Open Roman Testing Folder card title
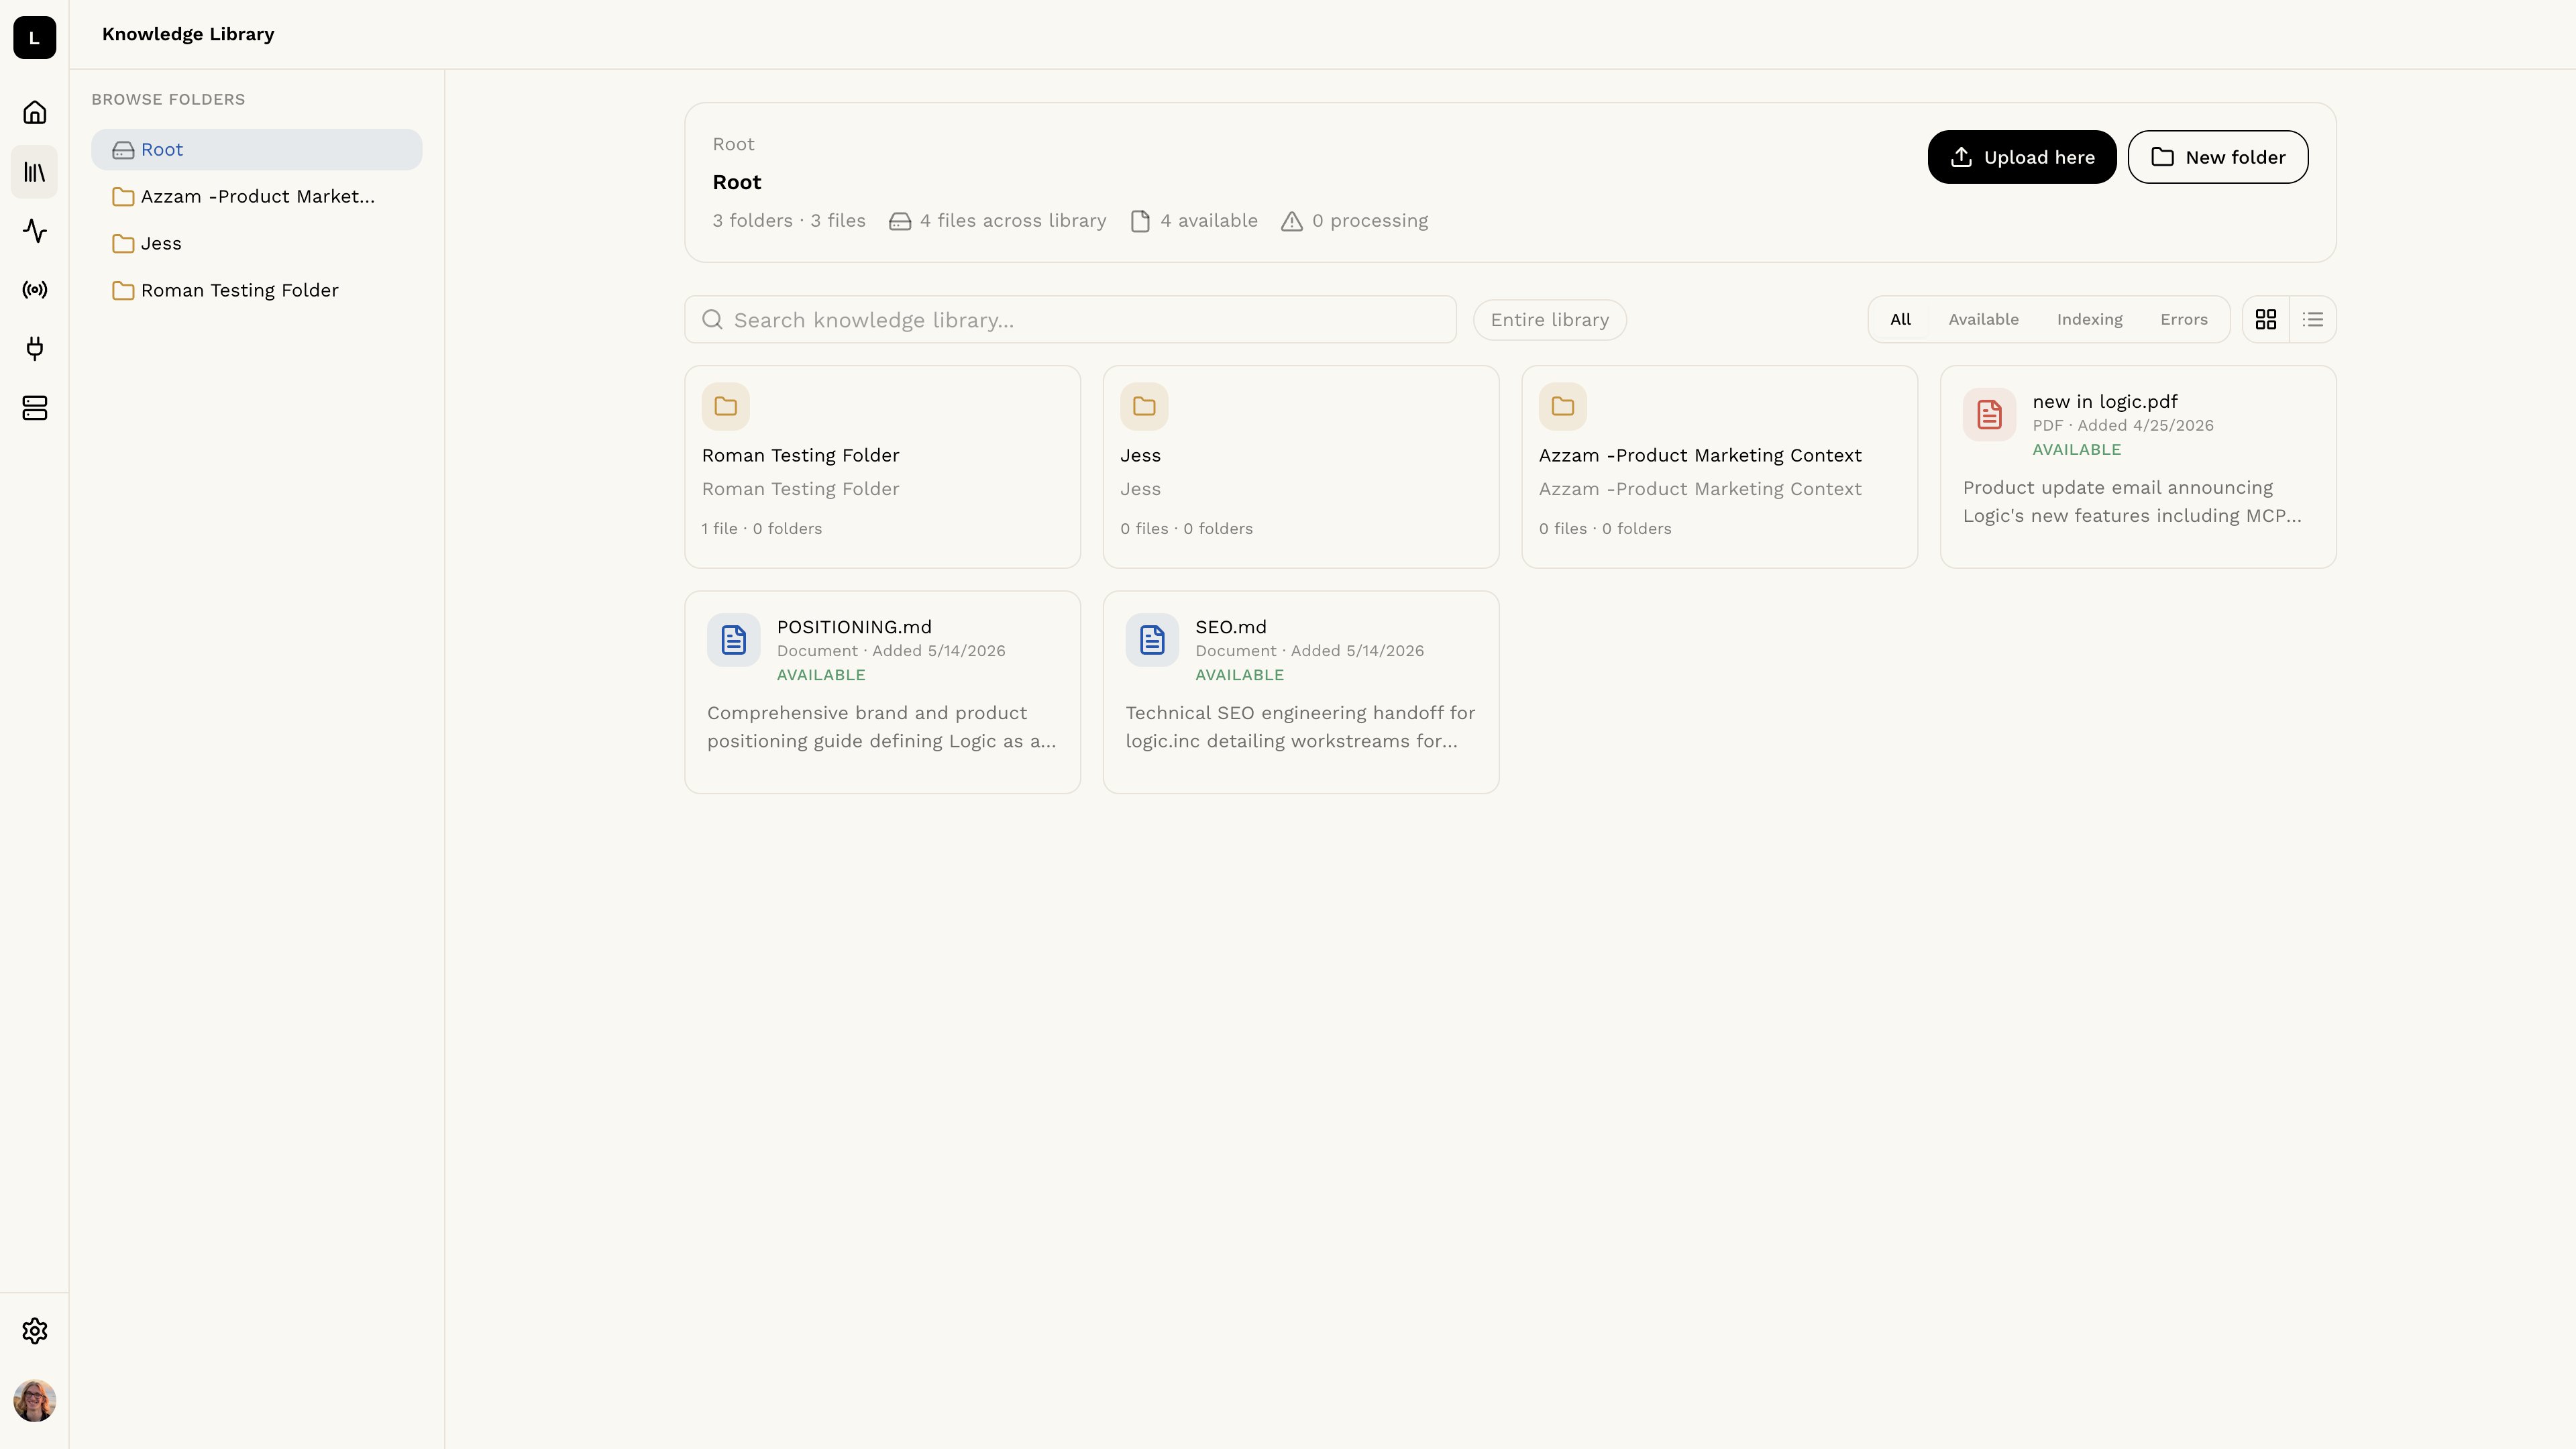The height and width of the screenshot is (1449, 2576). (801, 455)
